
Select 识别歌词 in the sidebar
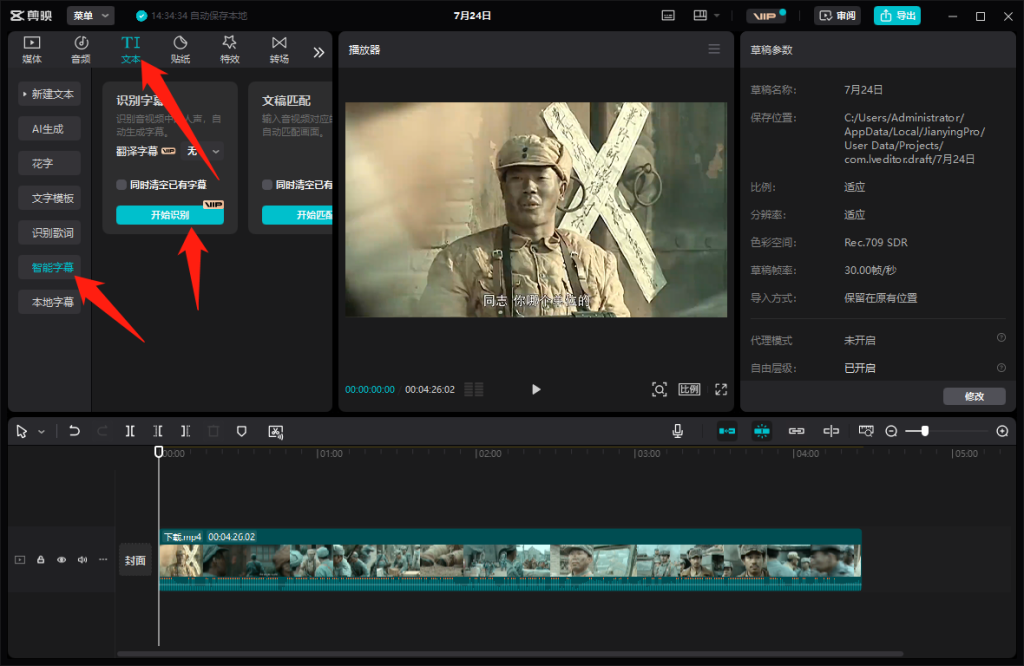click(50, 232)
